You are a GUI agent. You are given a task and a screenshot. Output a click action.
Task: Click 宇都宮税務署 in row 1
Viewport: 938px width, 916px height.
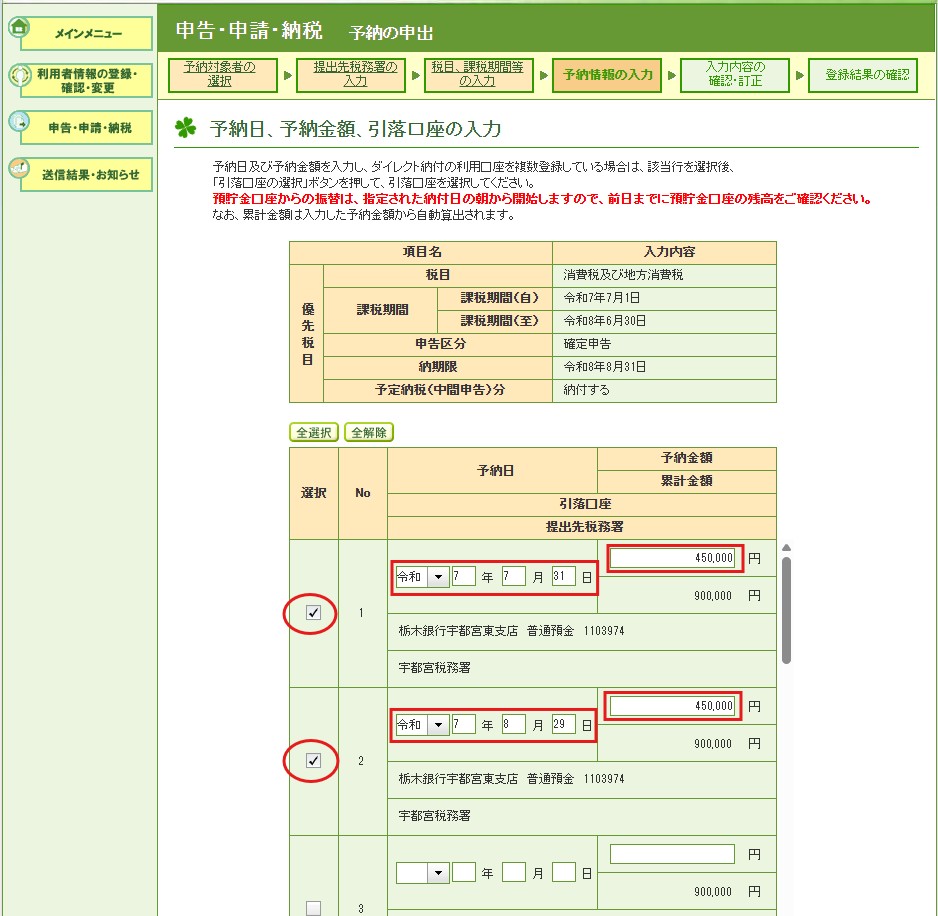click(434, 668)
